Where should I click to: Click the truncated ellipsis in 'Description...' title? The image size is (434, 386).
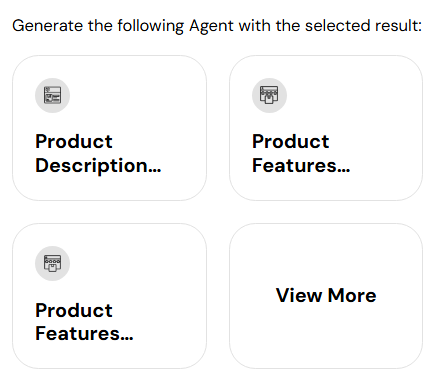tap(155, 171)
